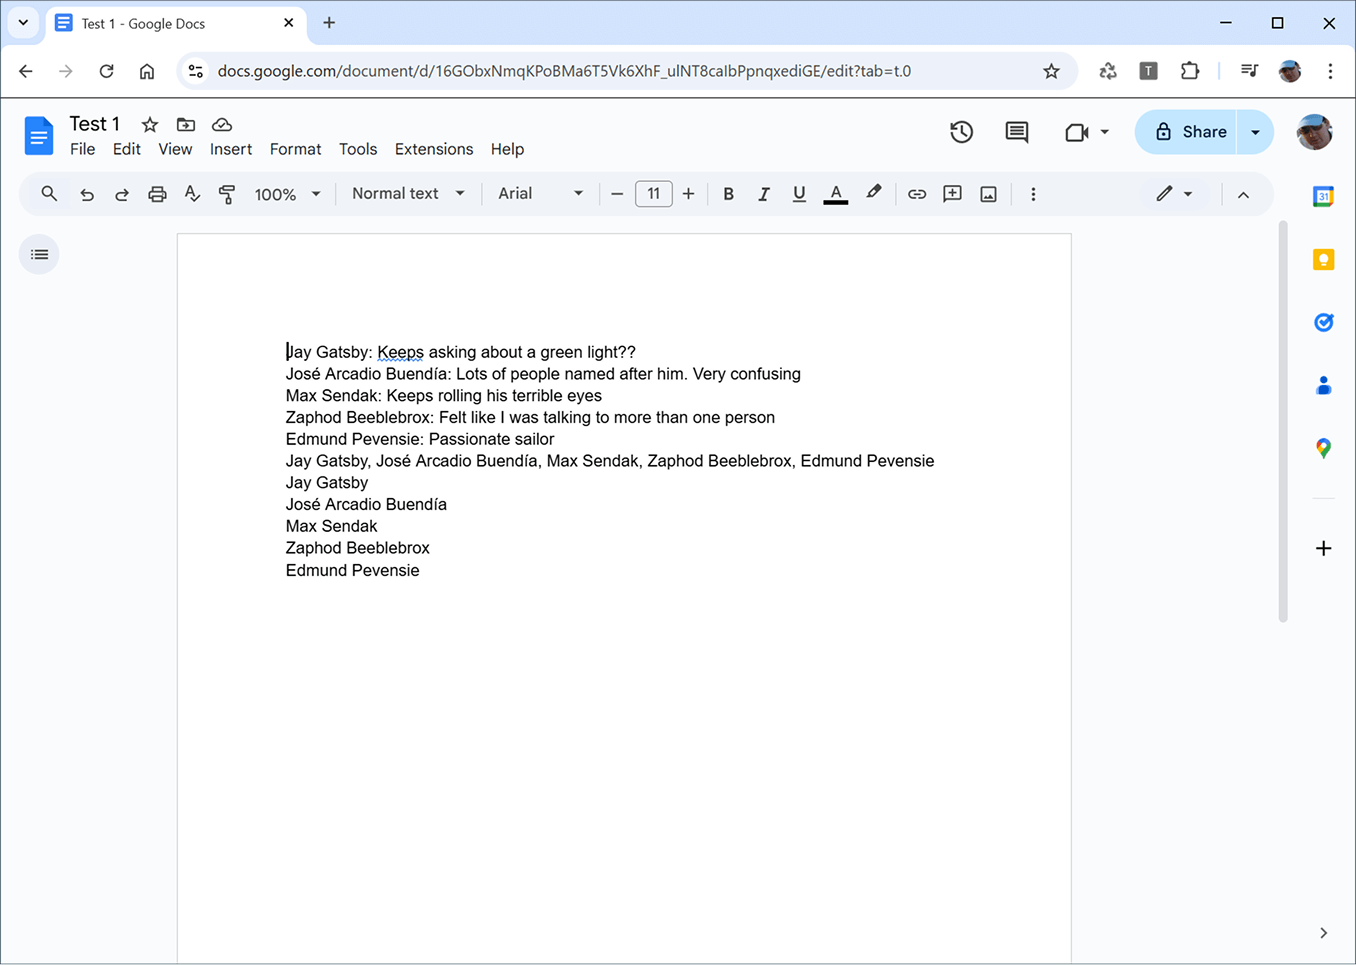Undo the last action
The height and width of the screenshot is (965, 1356).
(87, 194)
